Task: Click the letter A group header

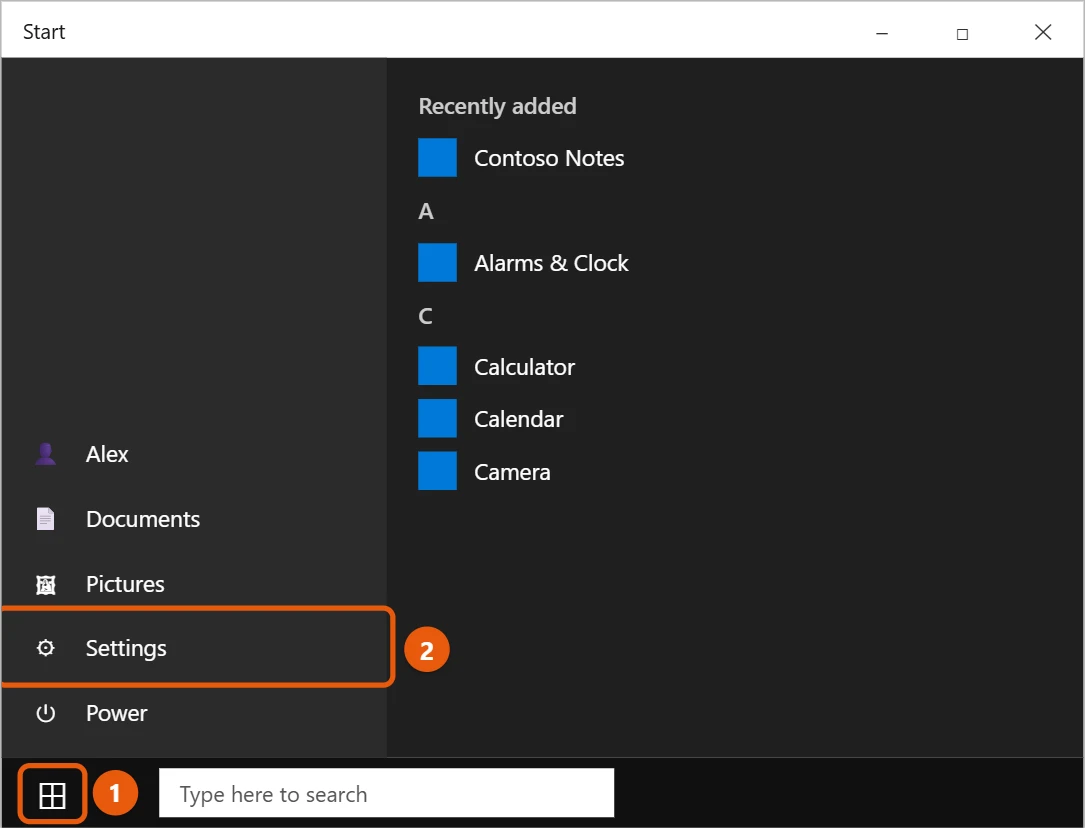Action: (x=426, y=211)
